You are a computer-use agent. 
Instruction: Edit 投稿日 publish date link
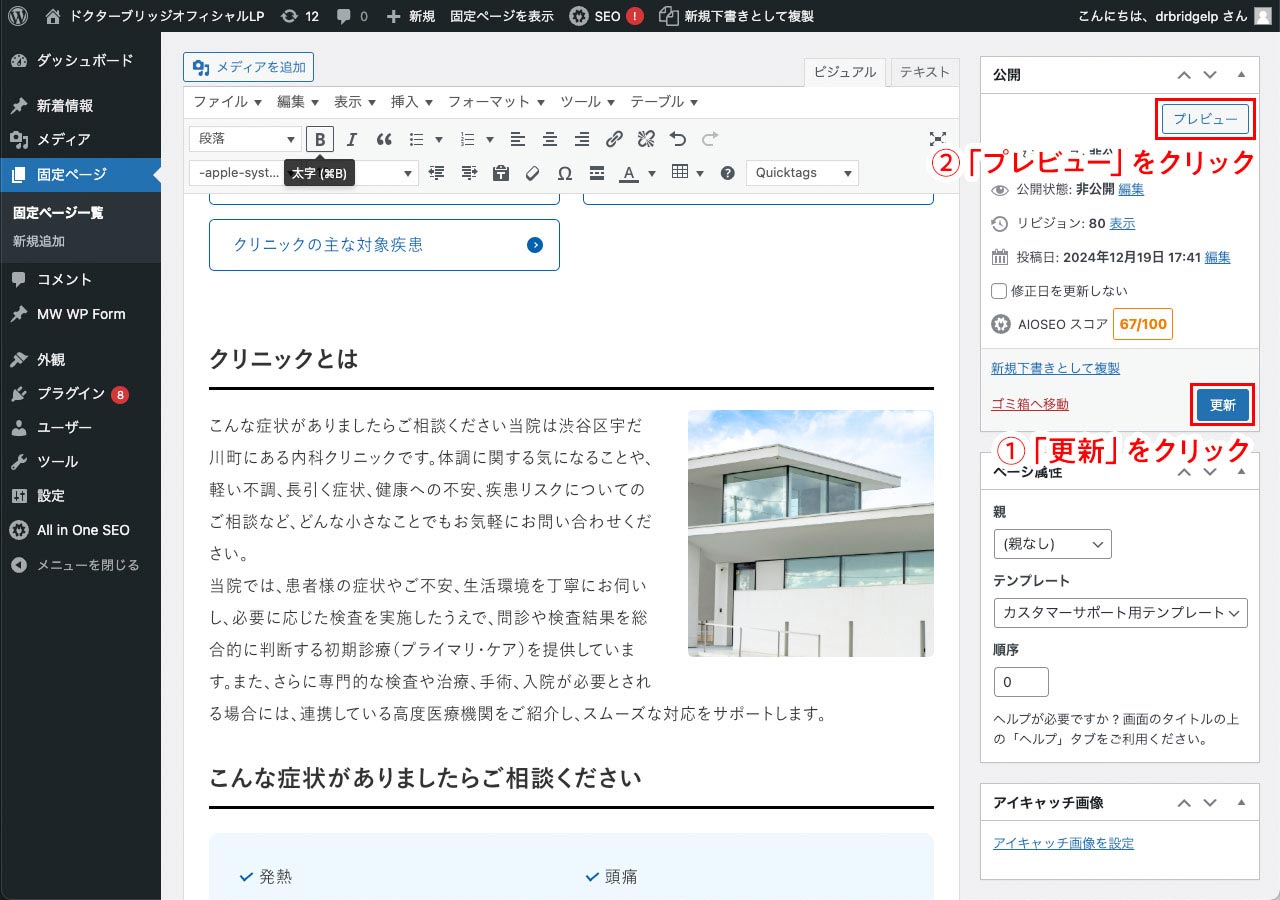(x=1217, y=257)
